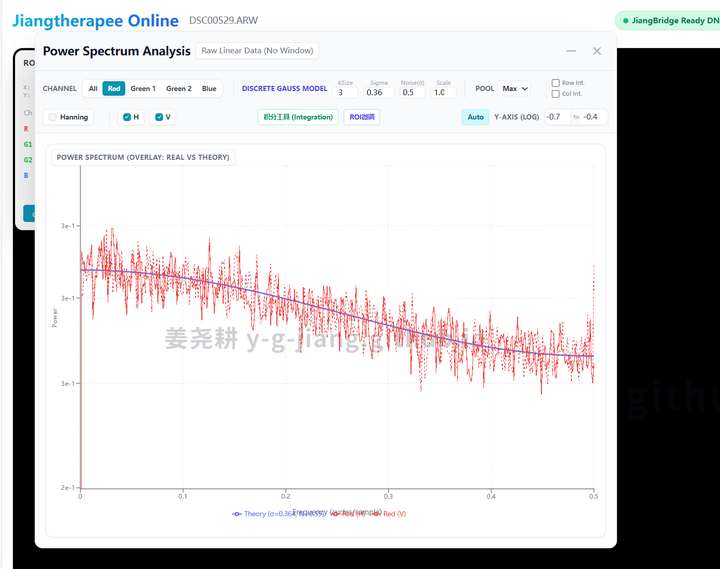Edit the Noise sigma 0.5 field
The image size is (720, 569).
tap(412, 92)
